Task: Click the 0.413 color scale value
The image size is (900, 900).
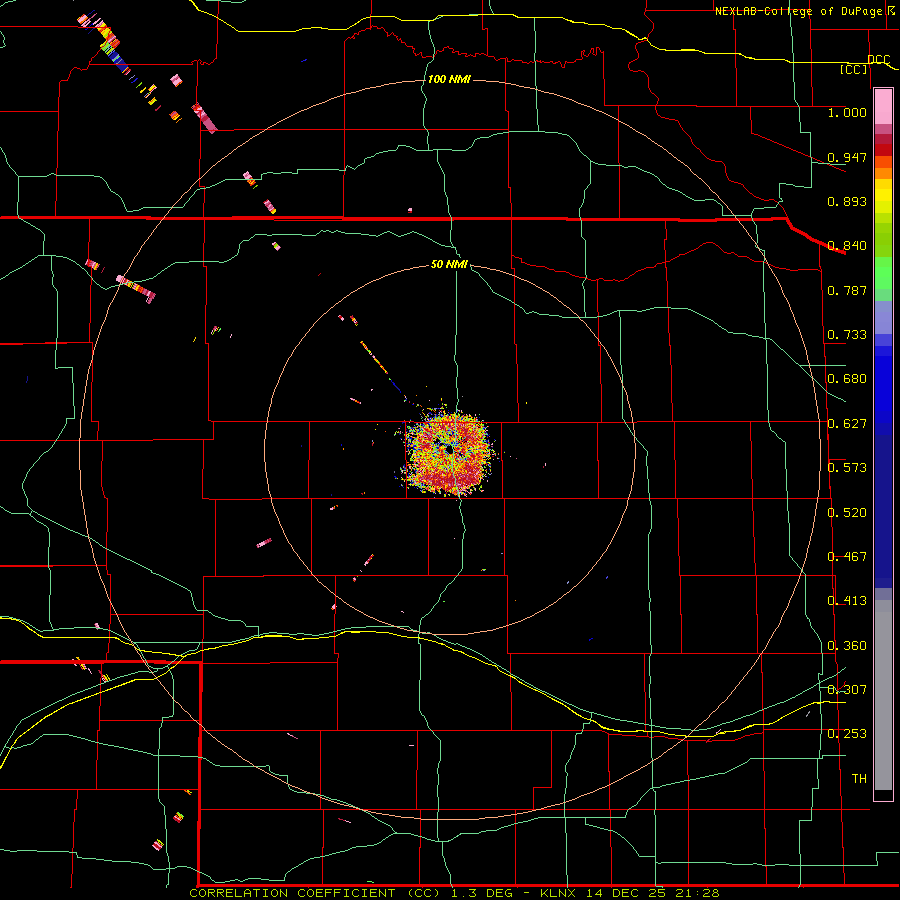Action: point(847,601)
